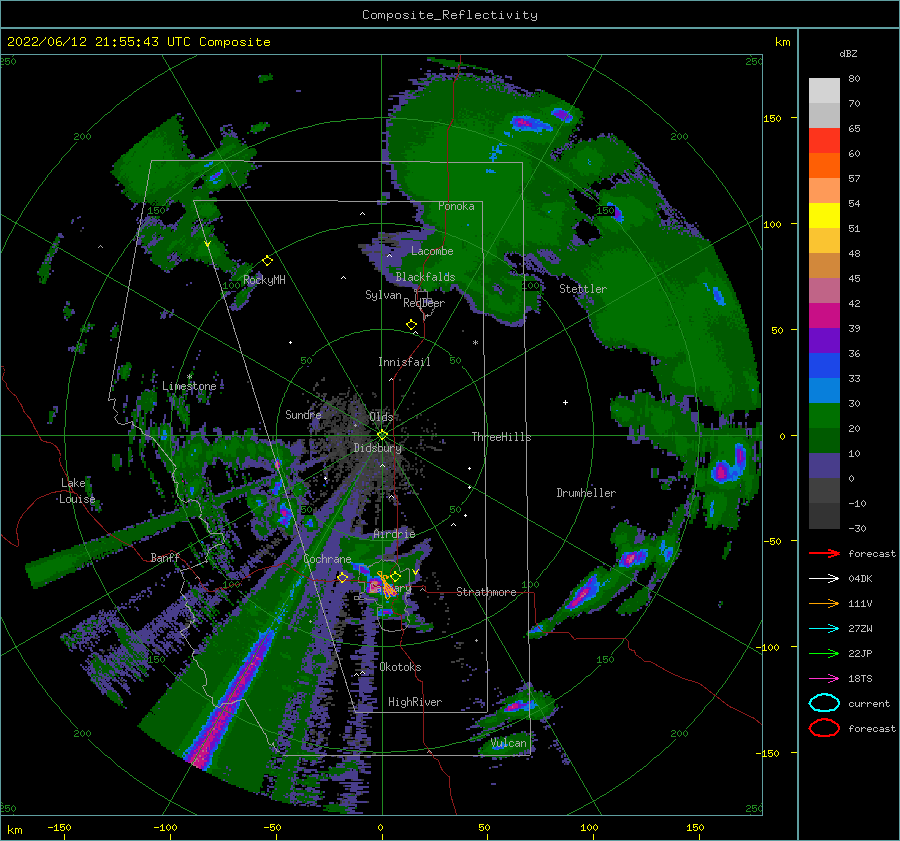The height and width of the screenshot is (841, 900).
Task: Click the 04DK legend text
Action: [x=860, y=579]
